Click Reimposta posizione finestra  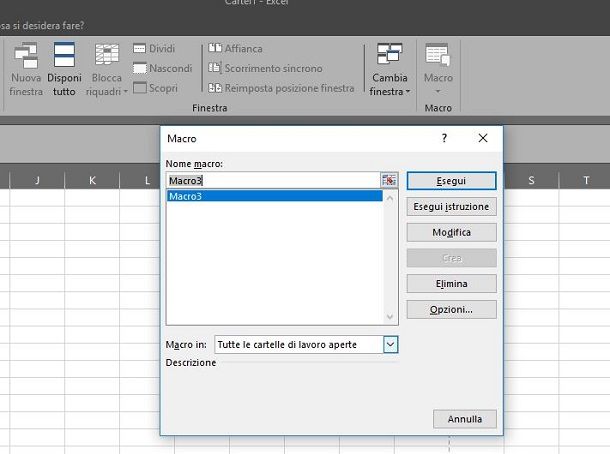coord(281,88)
